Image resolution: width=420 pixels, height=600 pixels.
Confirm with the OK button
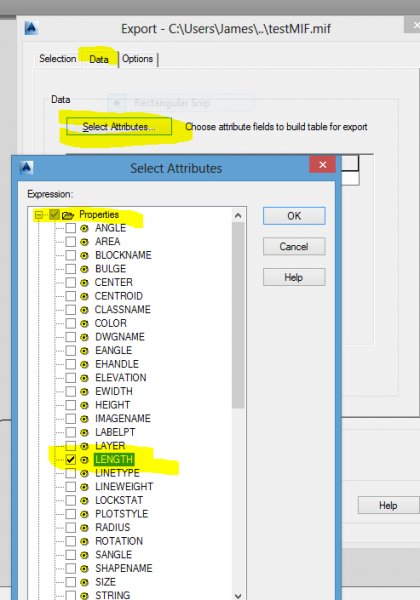pos(294,216)
